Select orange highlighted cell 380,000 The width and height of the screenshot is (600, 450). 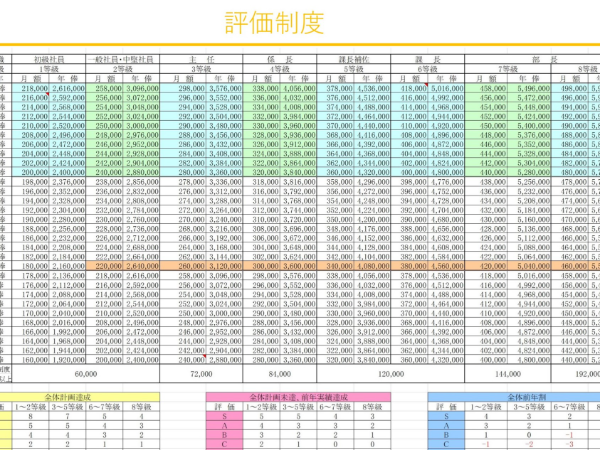point(409,266)
